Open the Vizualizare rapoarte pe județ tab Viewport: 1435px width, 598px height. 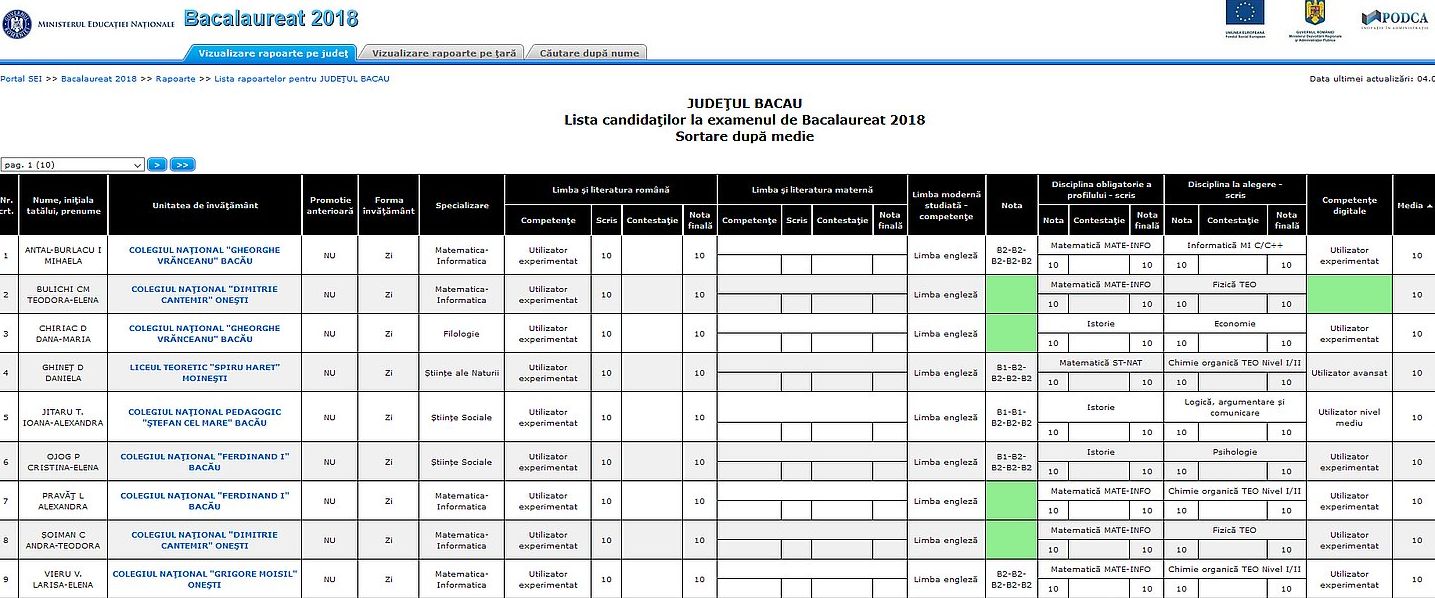[x=271, y=53]
